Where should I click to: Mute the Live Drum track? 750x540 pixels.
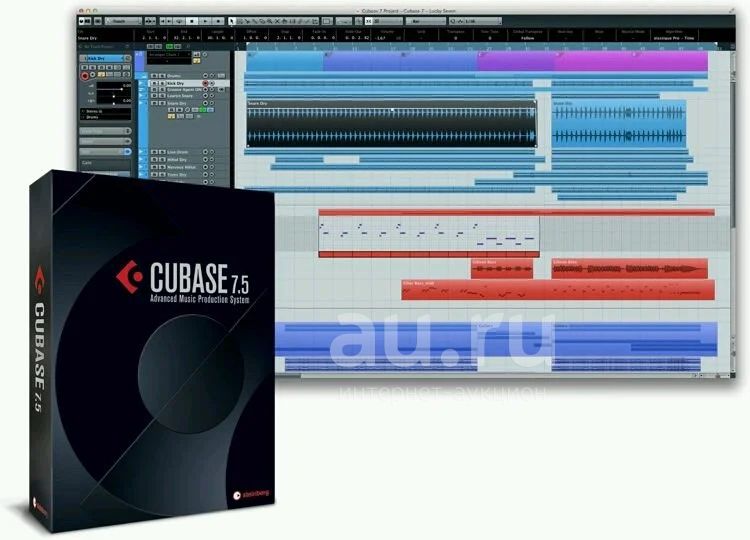point(154,152)
